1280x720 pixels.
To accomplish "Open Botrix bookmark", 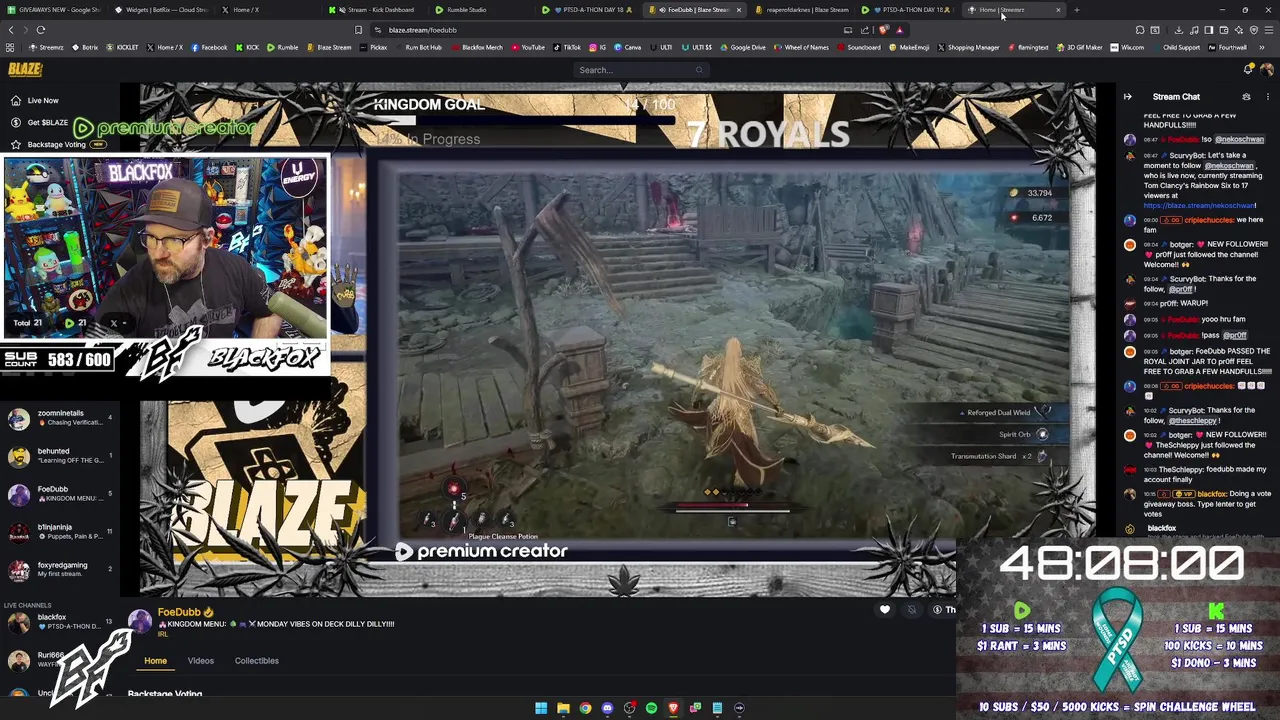I will pyautogui.click(x=84, y=47).
